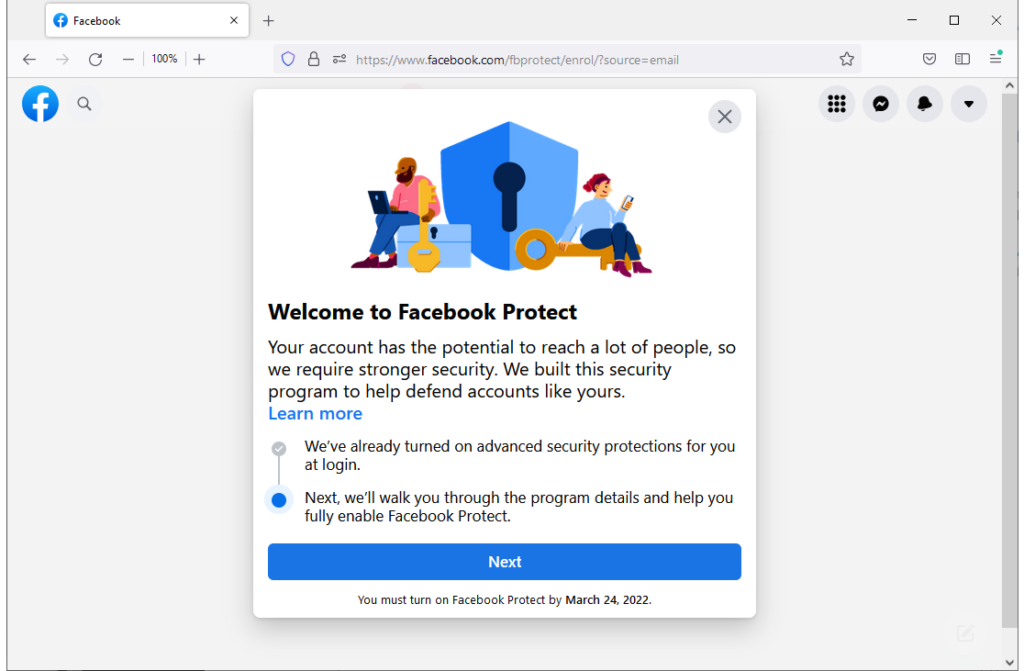View site security padlock info
1024x671 pixels.
(x=313, y=59)
